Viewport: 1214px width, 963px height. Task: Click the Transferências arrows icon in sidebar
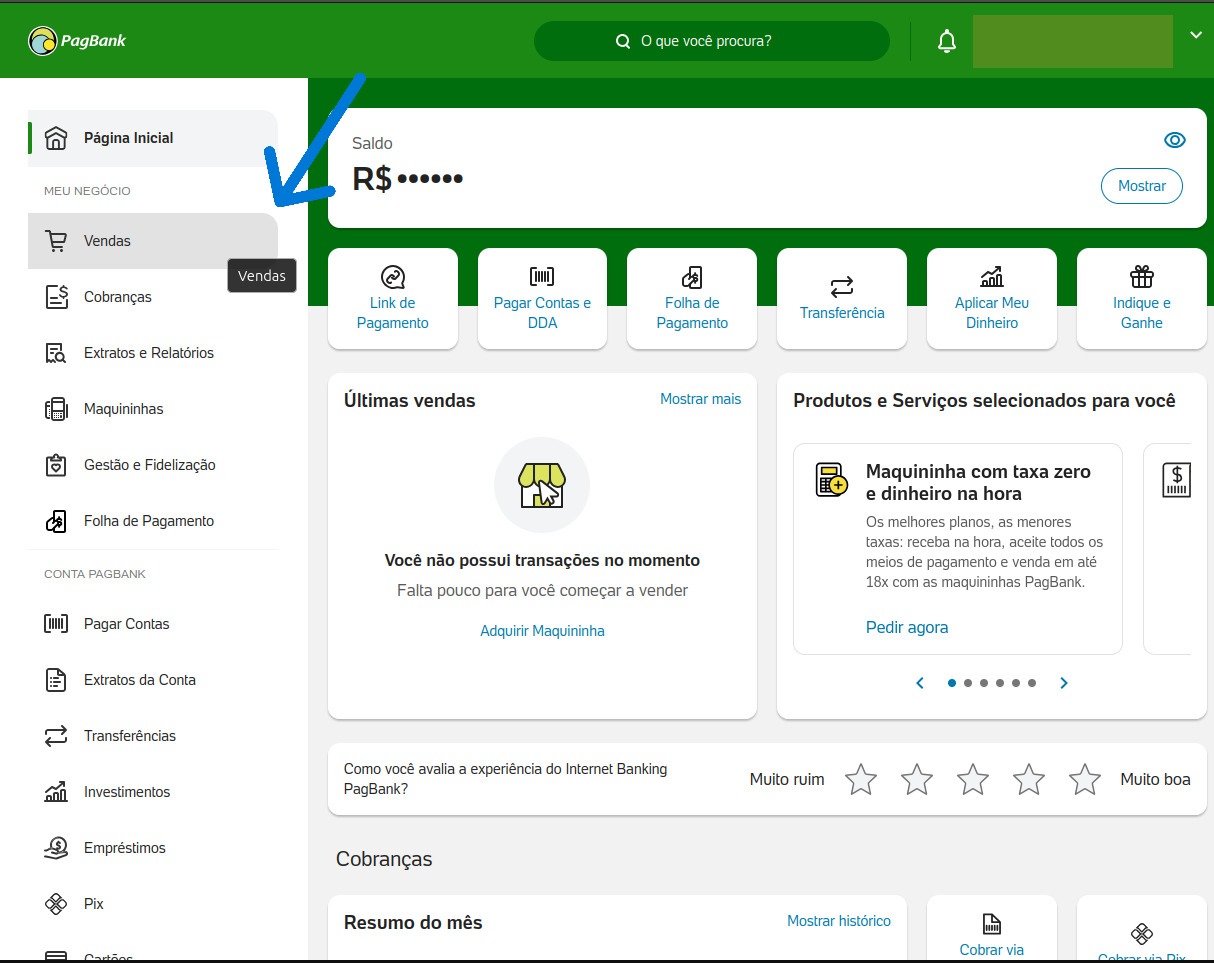pos(56,736)
